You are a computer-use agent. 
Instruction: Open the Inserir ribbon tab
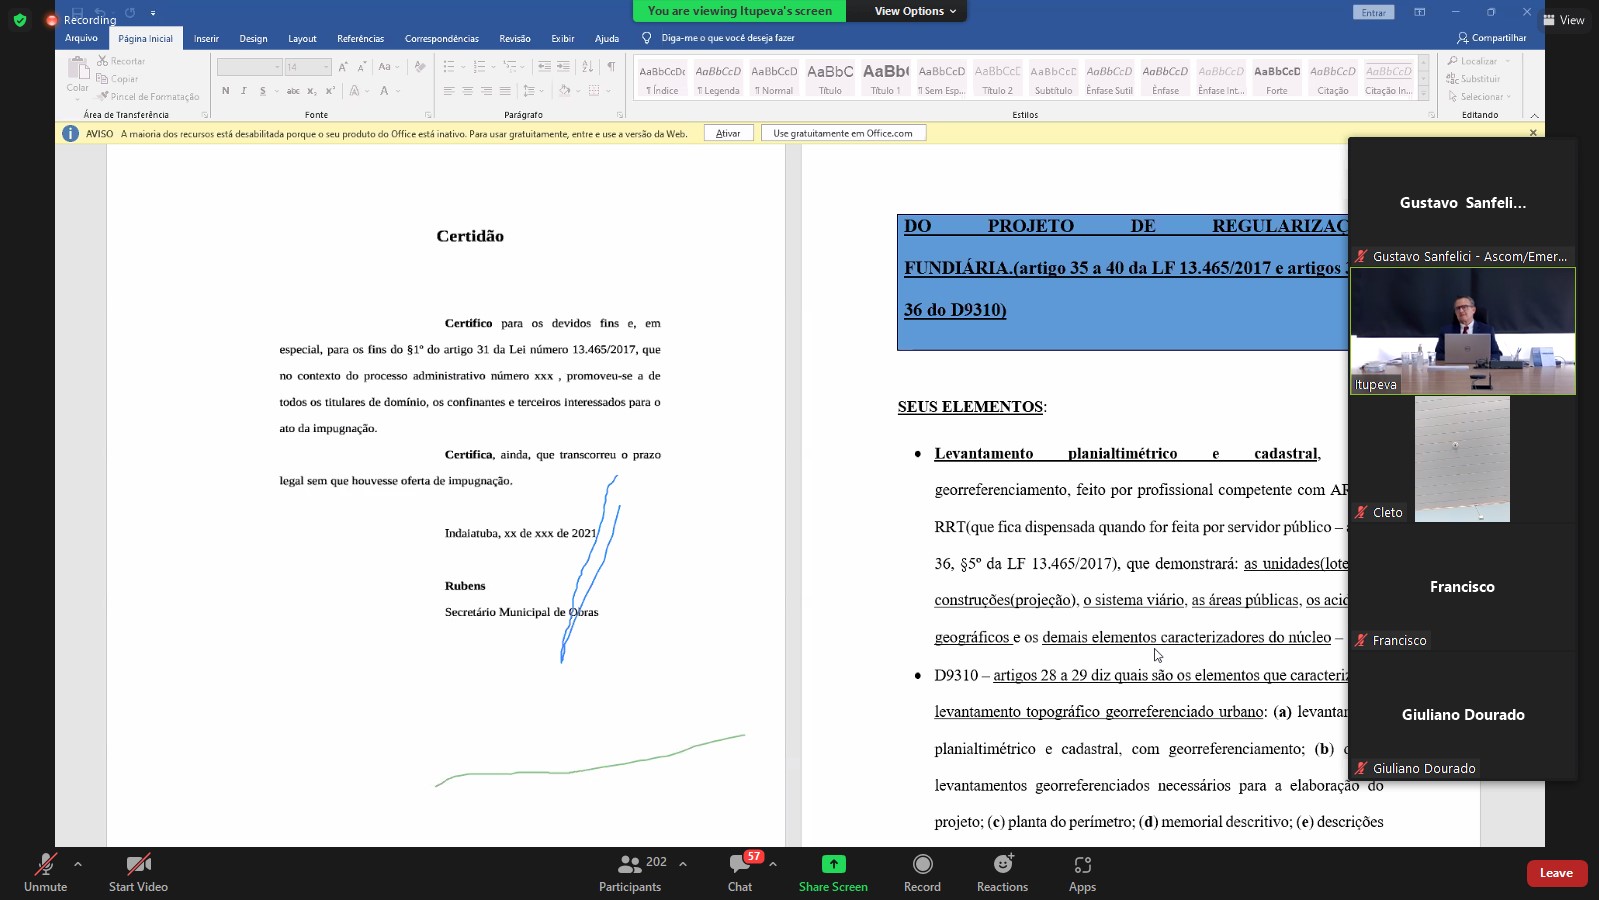[206, 39]
